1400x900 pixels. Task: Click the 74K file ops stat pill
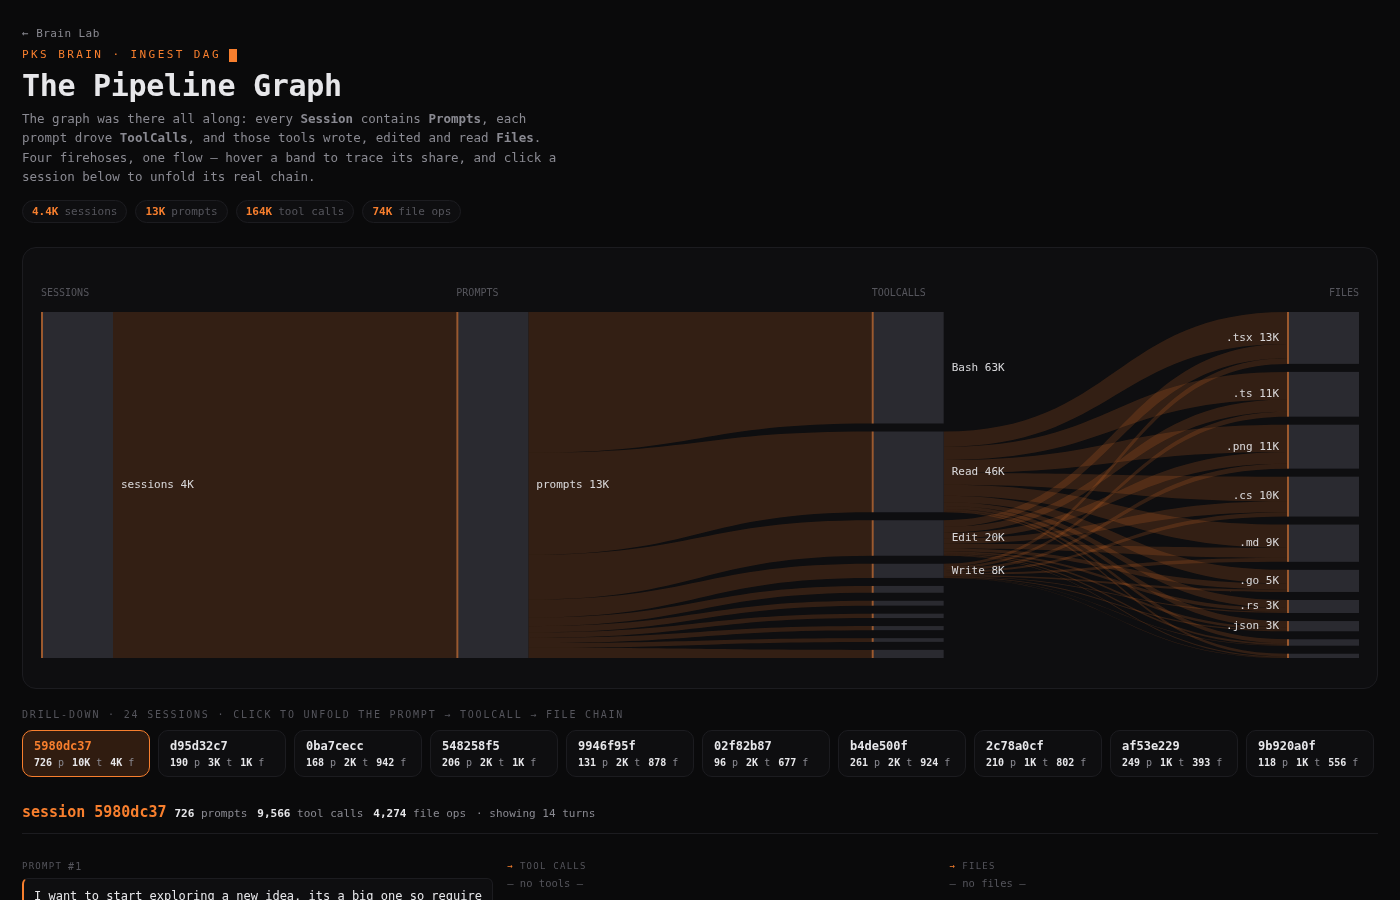tap(411, 211)
